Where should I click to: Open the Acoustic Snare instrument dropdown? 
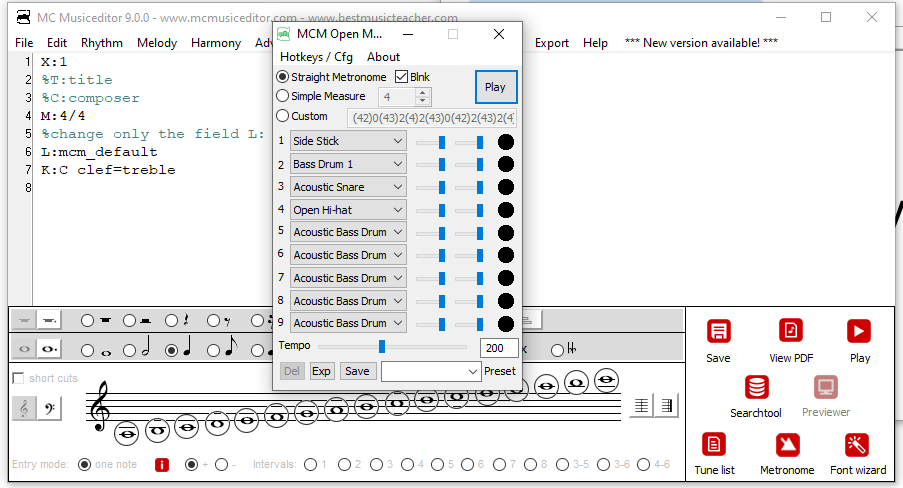pos(348,187)
